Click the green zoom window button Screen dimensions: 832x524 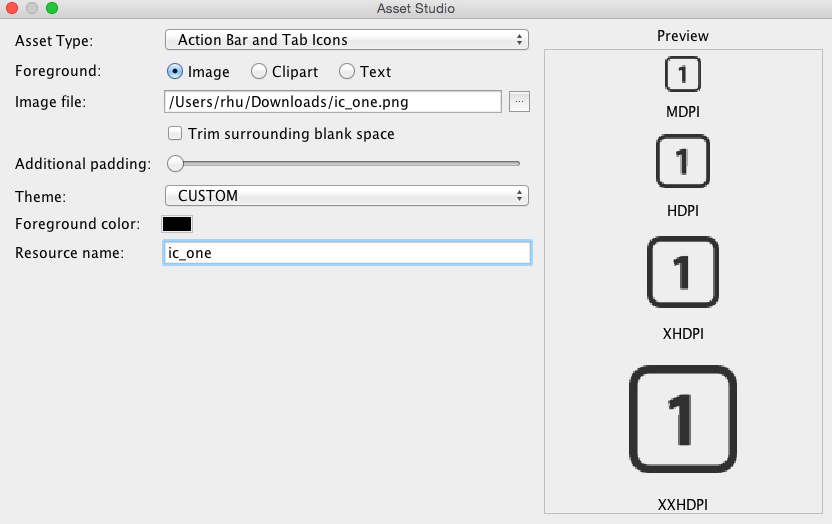point(52,8)
